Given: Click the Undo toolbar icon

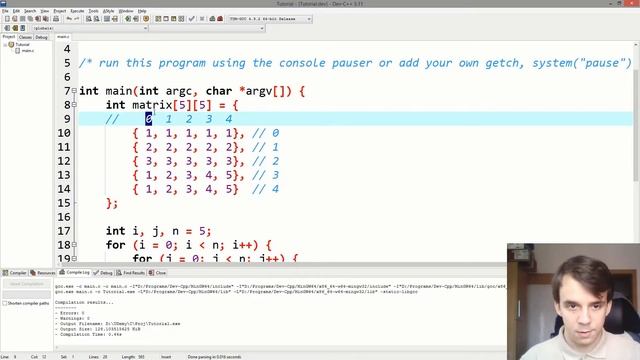Looking at the screenshot, I should coord(69,19).
